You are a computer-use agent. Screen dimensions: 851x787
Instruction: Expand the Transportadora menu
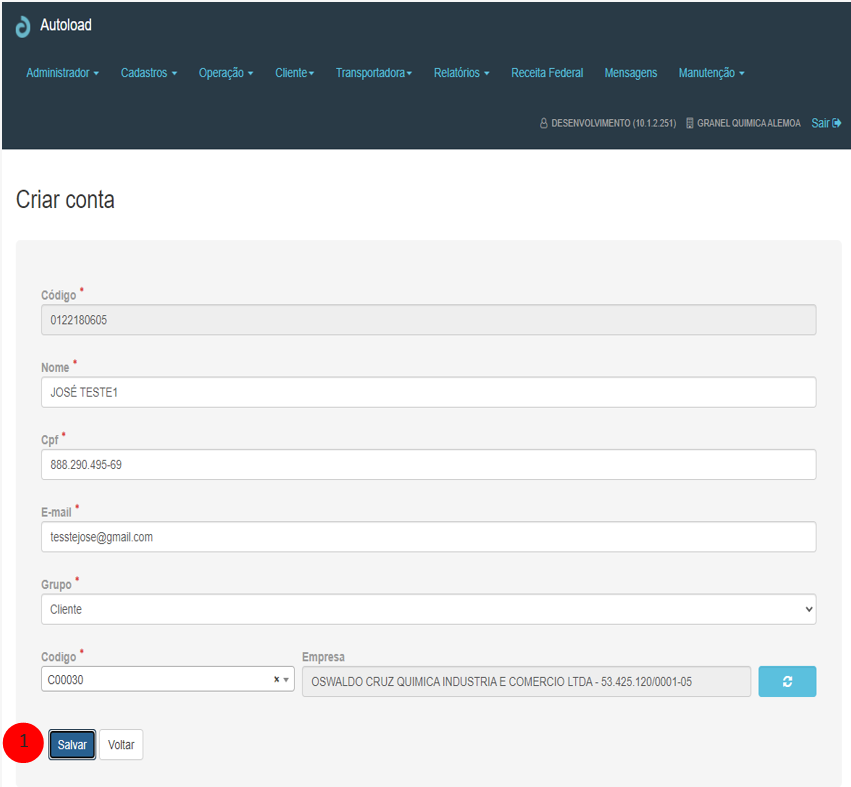tap(373, 73)
